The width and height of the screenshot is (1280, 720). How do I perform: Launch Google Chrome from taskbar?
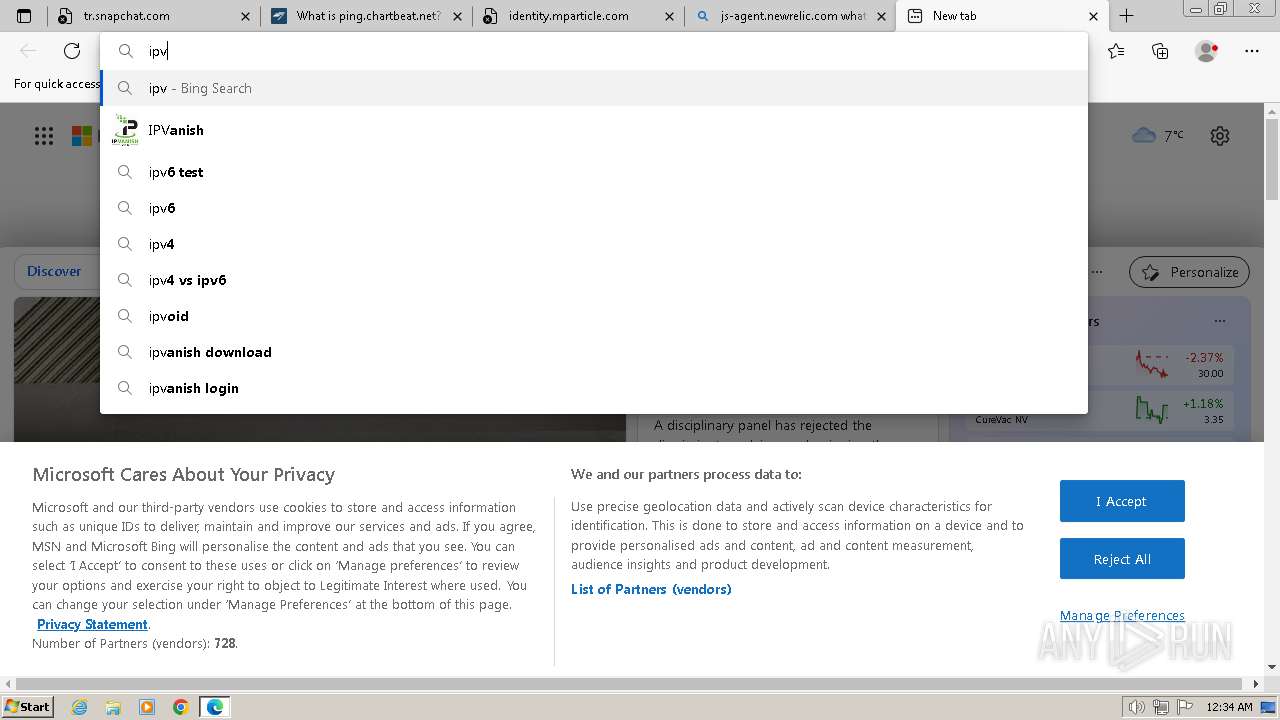[x=181, y=707]
